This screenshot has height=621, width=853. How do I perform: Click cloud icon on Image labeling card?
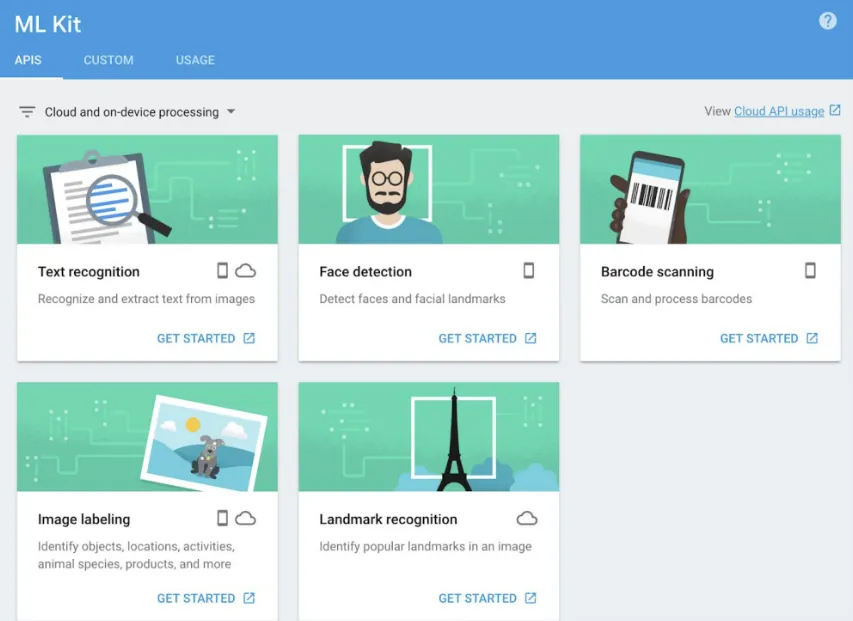click(245, 519)
